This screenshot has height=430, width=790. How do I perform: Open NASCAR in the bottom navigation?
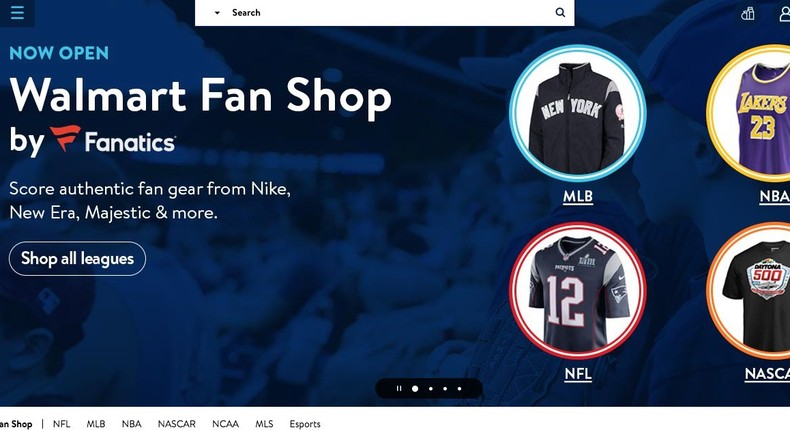pyautogui.click(x=176, y=424)
